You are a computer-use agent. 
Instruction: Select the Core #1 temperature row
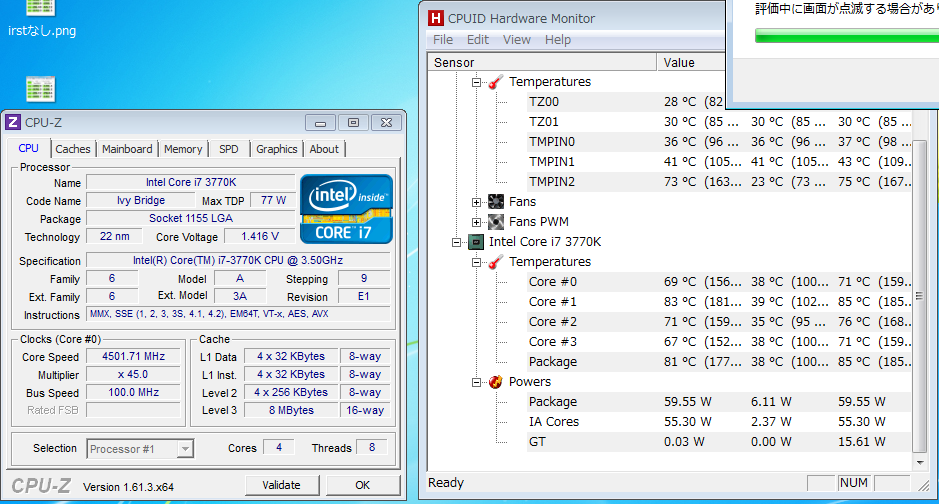719,302
